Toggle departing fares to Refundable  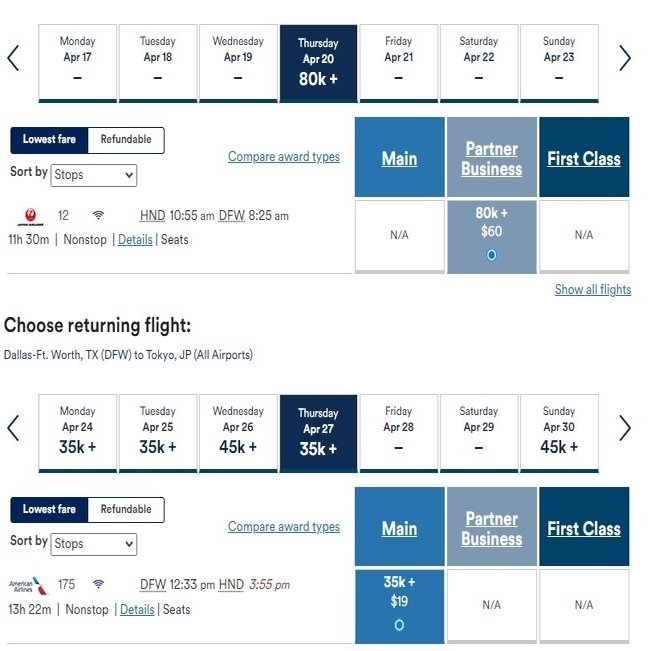pyautogui.click(x=126, y=140)
